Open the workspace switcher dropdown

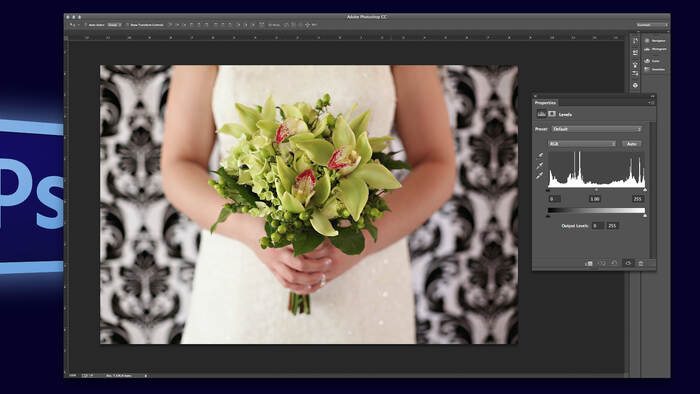pos(652,25)
